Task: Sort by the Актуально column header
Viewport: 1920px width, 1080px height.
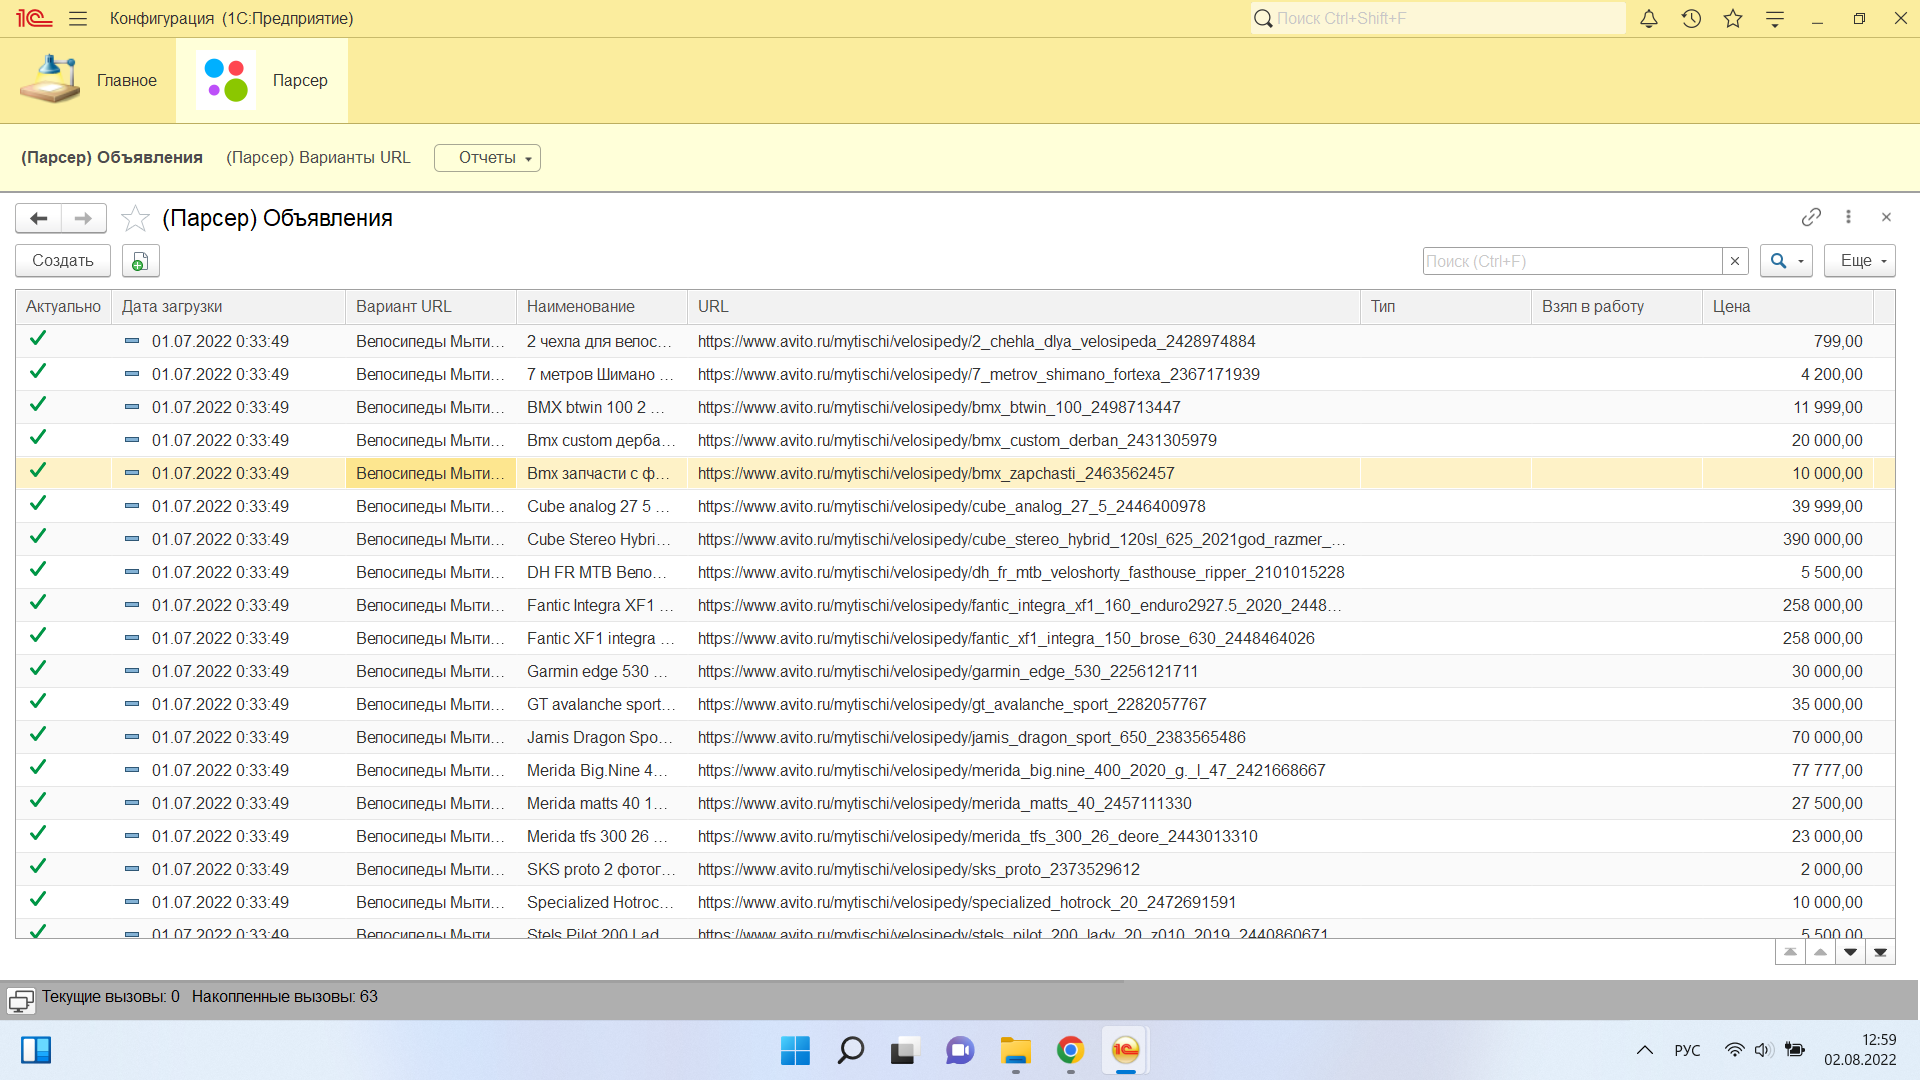Action: click(x=63, y=307)
